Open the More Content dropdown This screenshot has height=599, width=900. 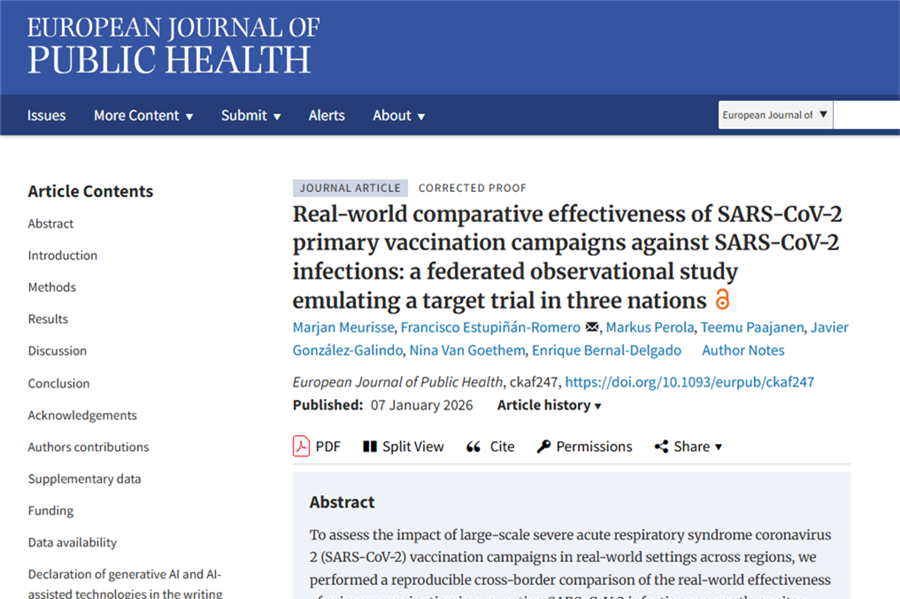tap(143, 115)
